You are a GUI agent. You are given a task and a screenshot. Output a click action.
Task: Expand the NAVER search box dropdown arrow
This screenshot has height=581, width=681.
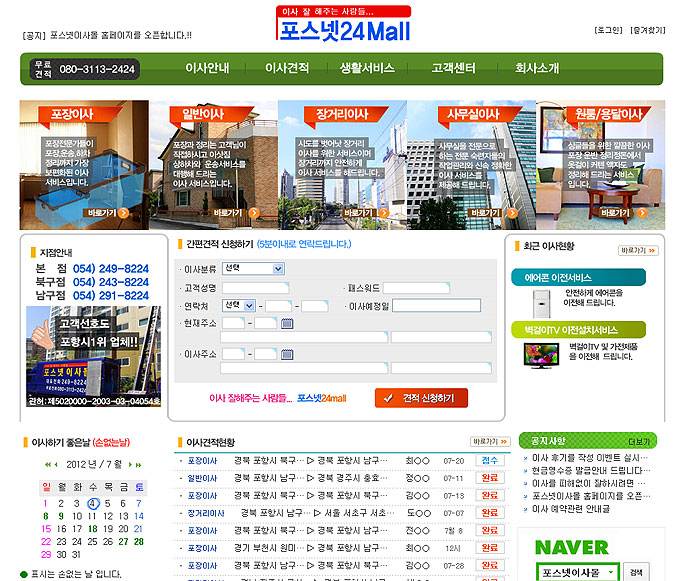[611, 572]
